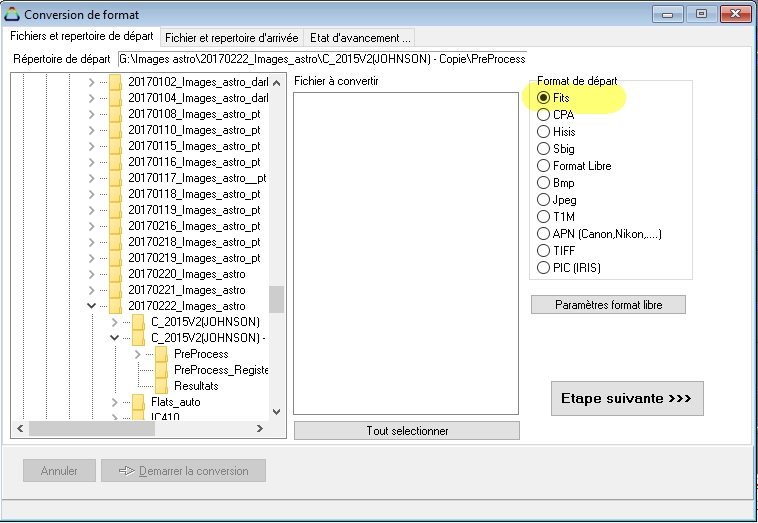758x523 pixels.
Task: Collapse the 20170222_Images_astro folder
Action: coord(91,306)
